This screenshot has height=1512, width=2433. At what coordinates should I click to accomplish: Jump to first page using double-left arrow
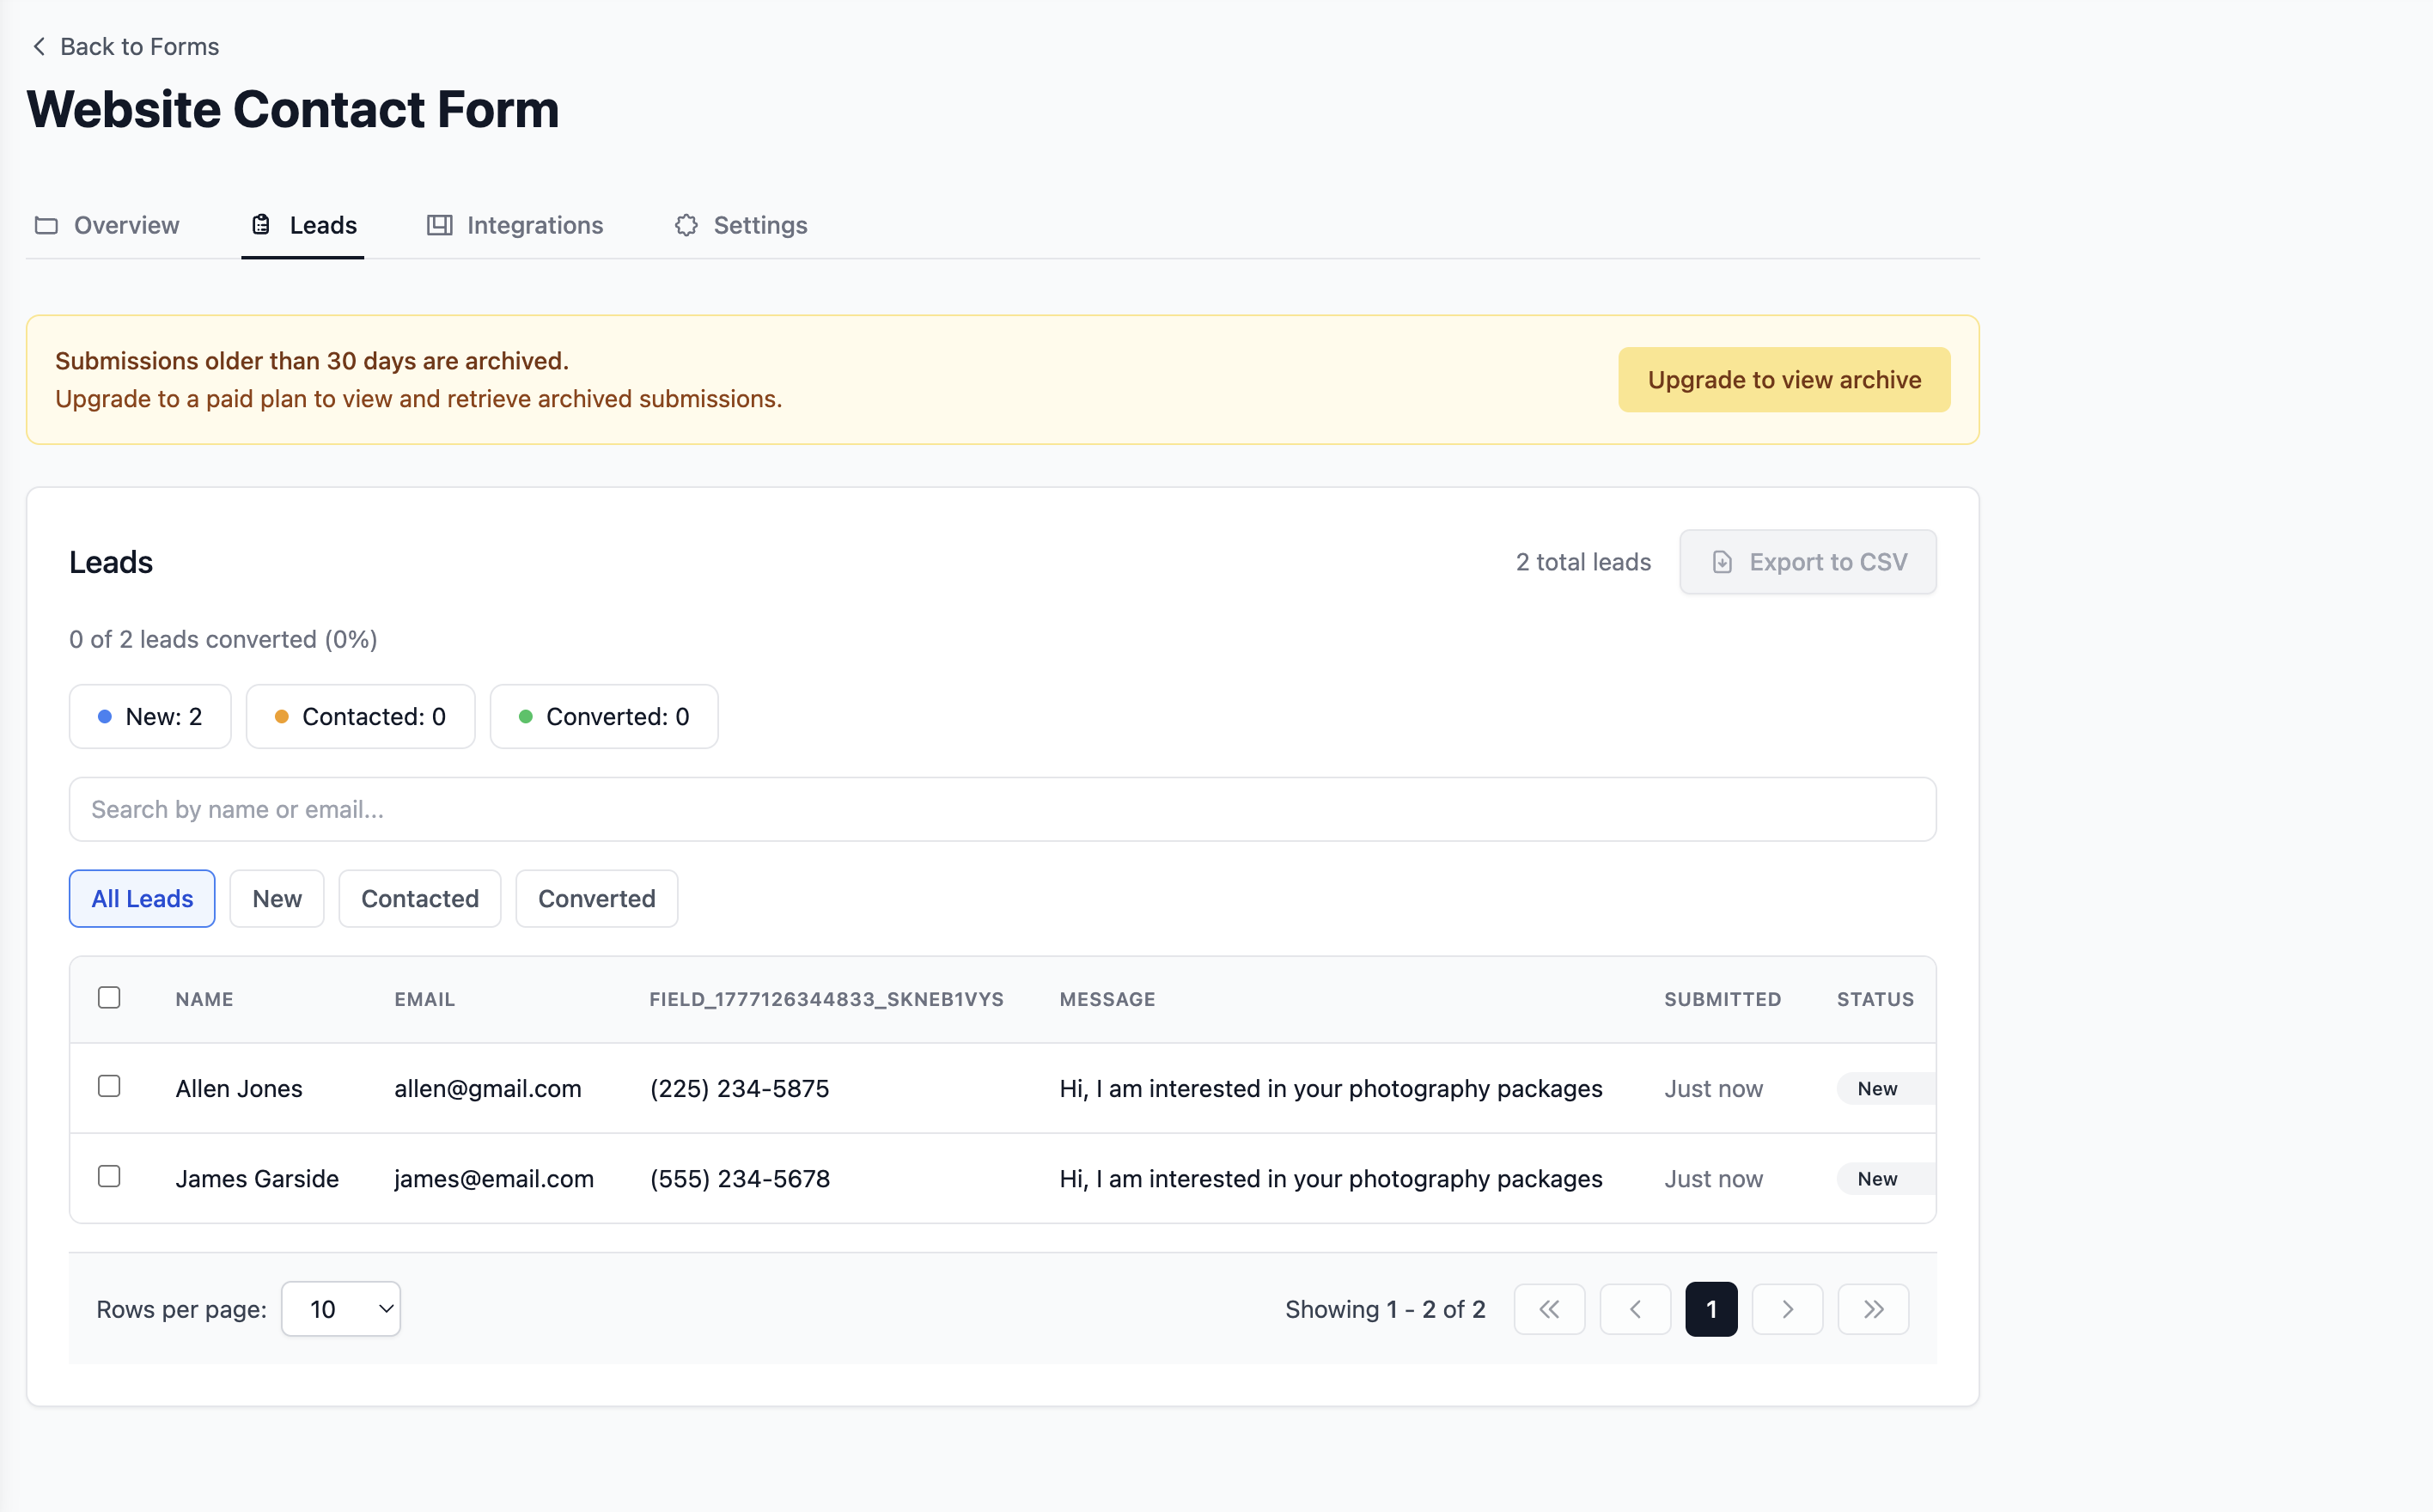pos(1549,1308)
